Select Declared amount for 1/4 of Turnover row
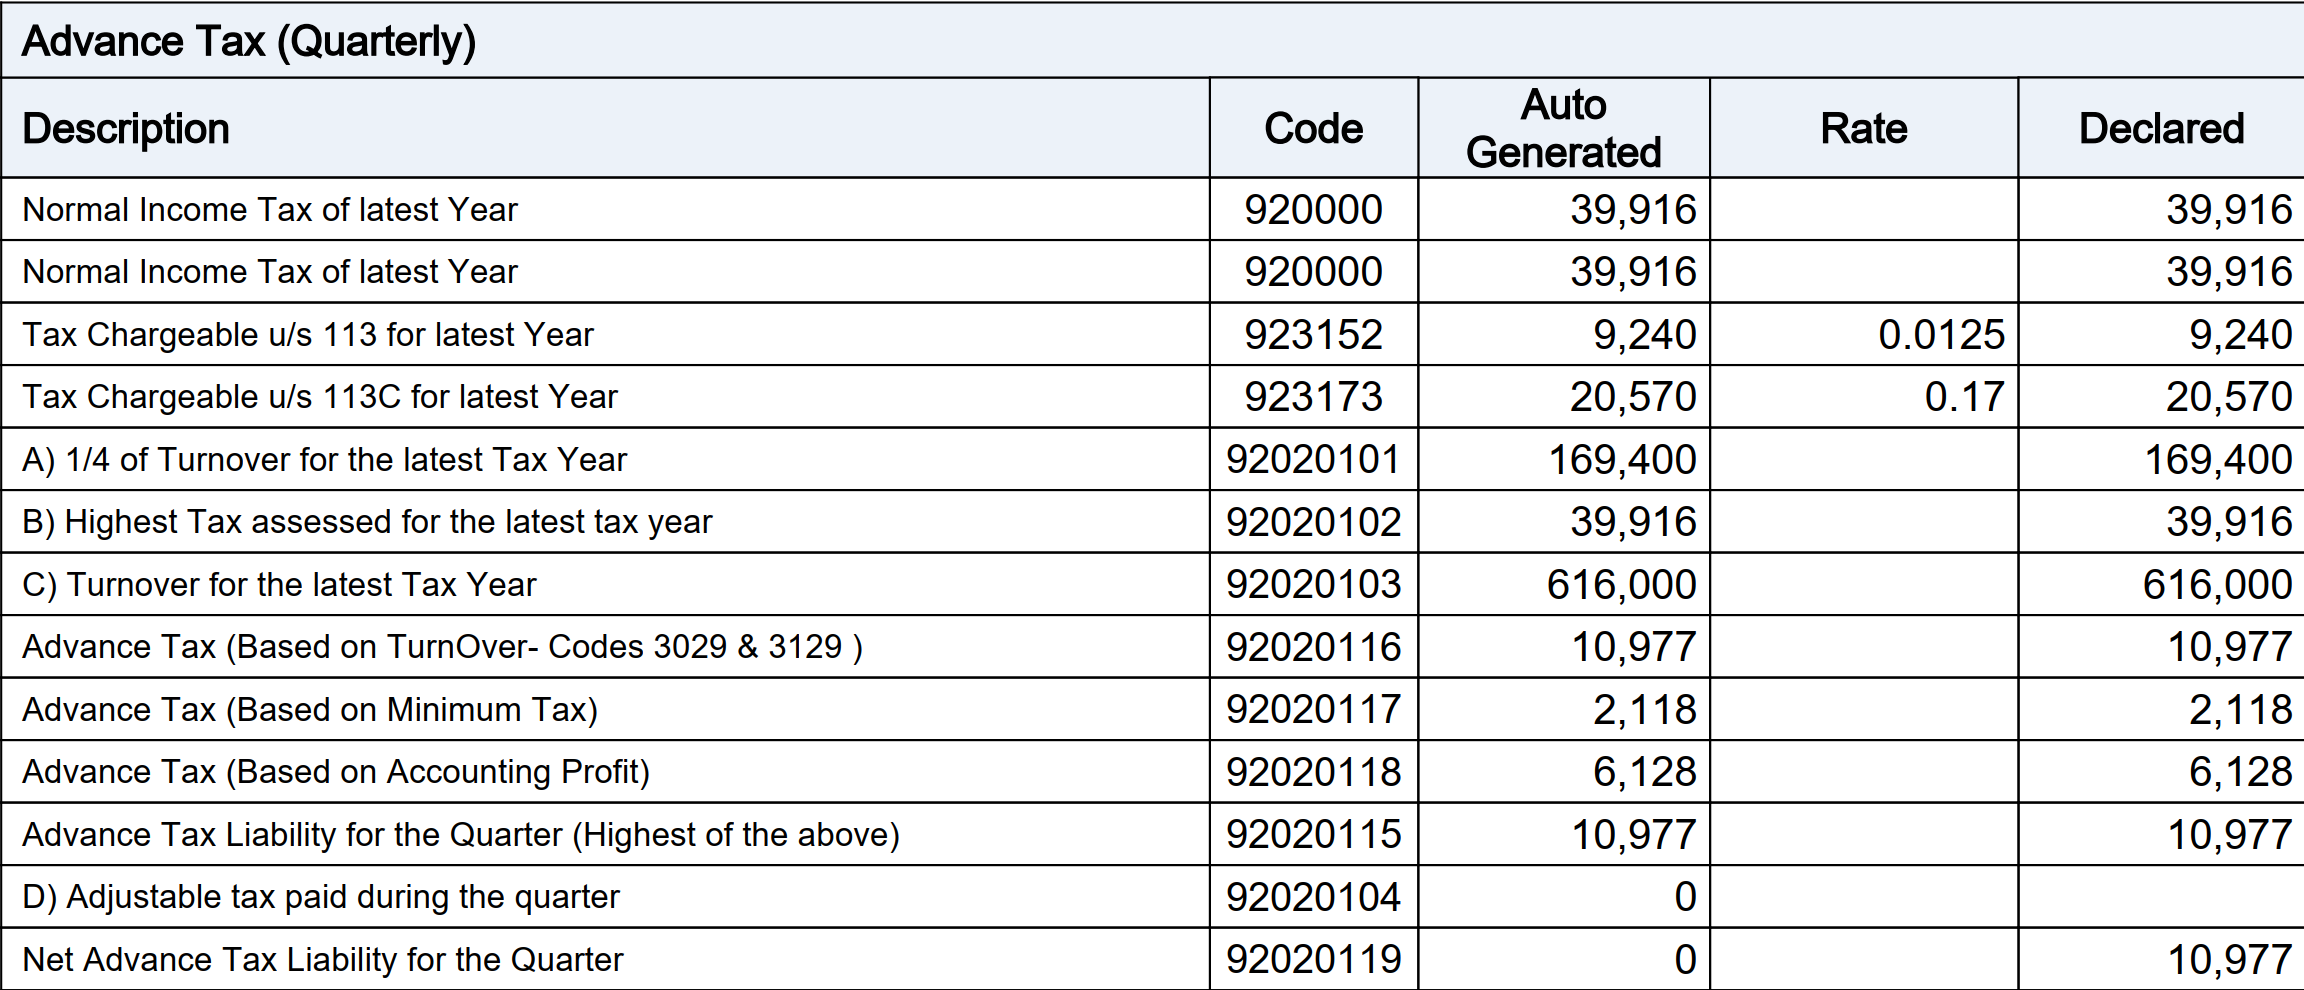Viewport: 2304px width, 990px height. tap(2217, 460)
